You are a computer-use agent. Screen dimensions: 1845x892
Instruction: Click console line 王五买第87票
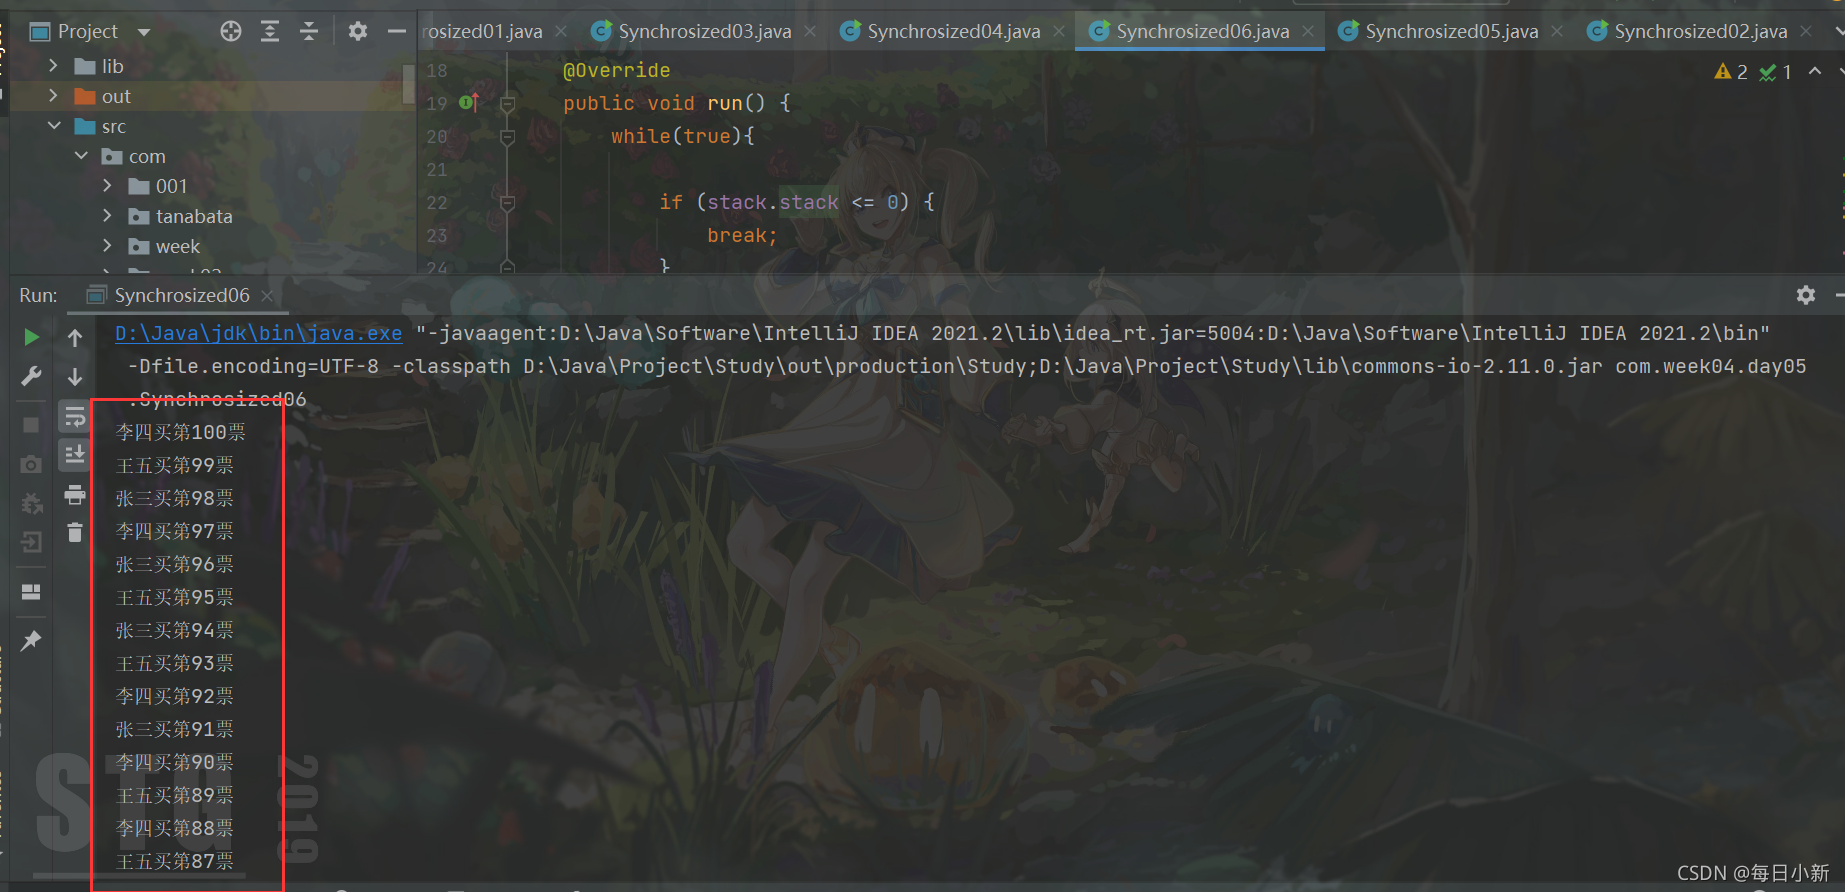(x=175, y=861)
